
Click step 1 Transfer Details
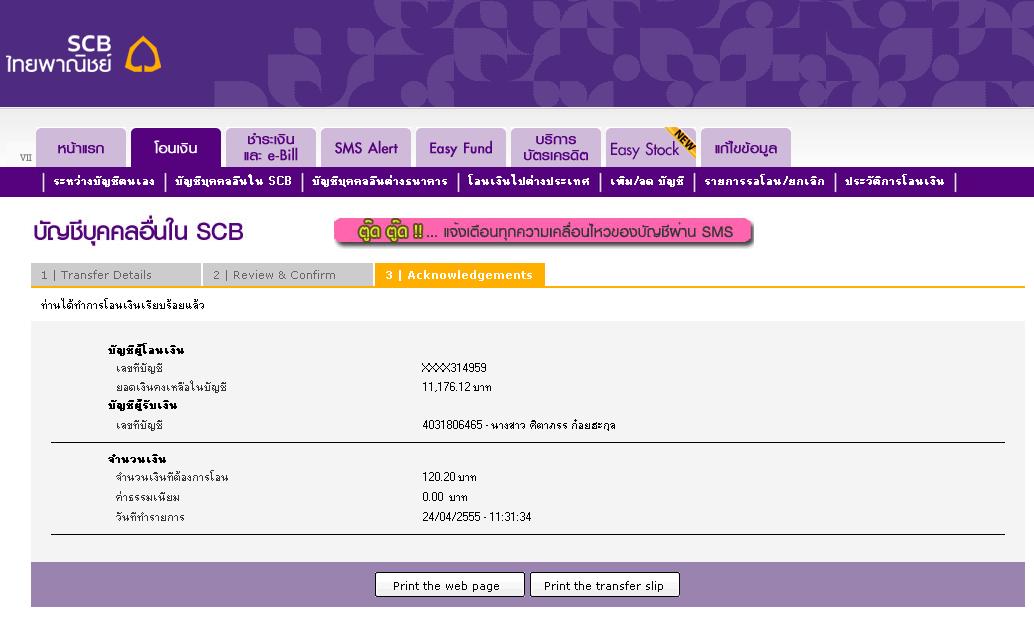(x=116, y=275)
